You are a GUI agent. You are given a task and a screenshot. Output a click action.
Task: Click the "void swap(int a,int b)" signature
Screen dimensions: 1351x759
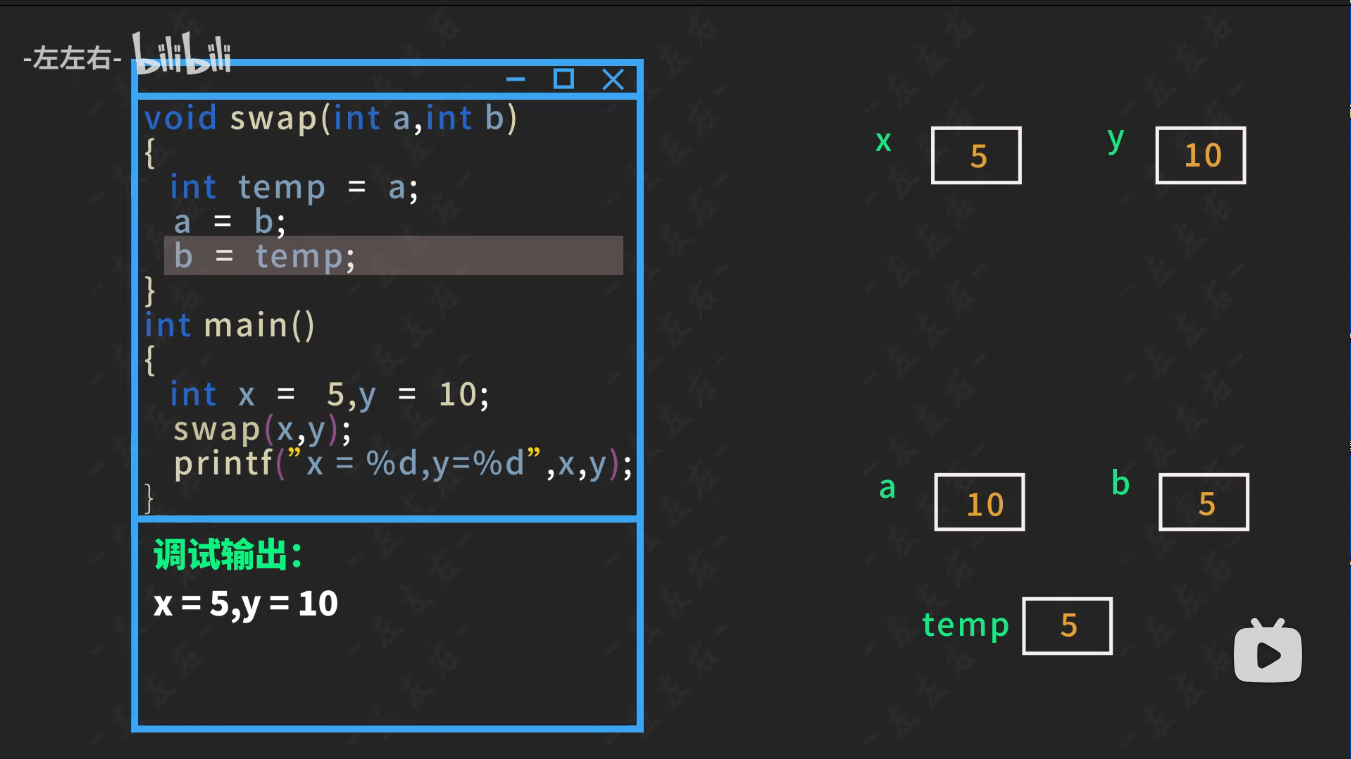pos(330,118)
